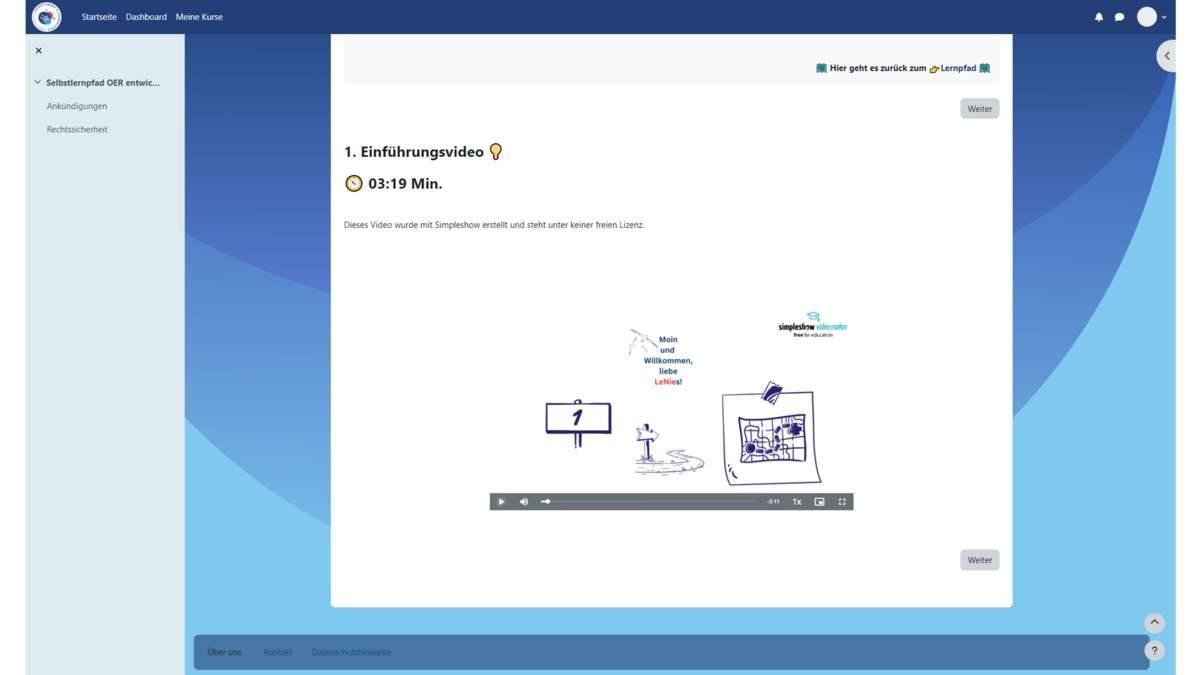Play the introduction video

point(502,502)
